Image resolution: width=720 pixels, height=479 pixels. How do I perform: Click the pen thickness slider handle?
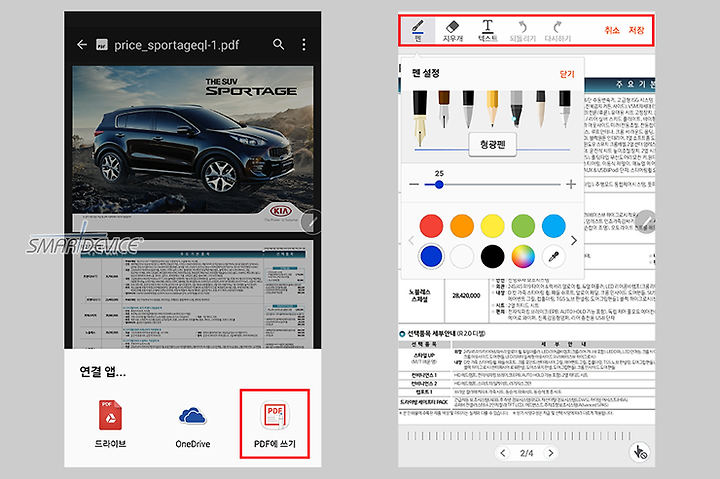pos(439,185)
